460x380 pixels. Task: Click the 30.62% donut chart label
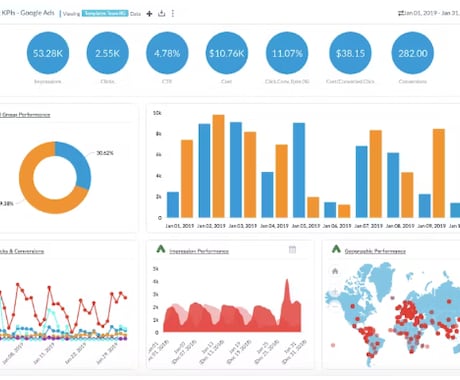tap(105, 153)
